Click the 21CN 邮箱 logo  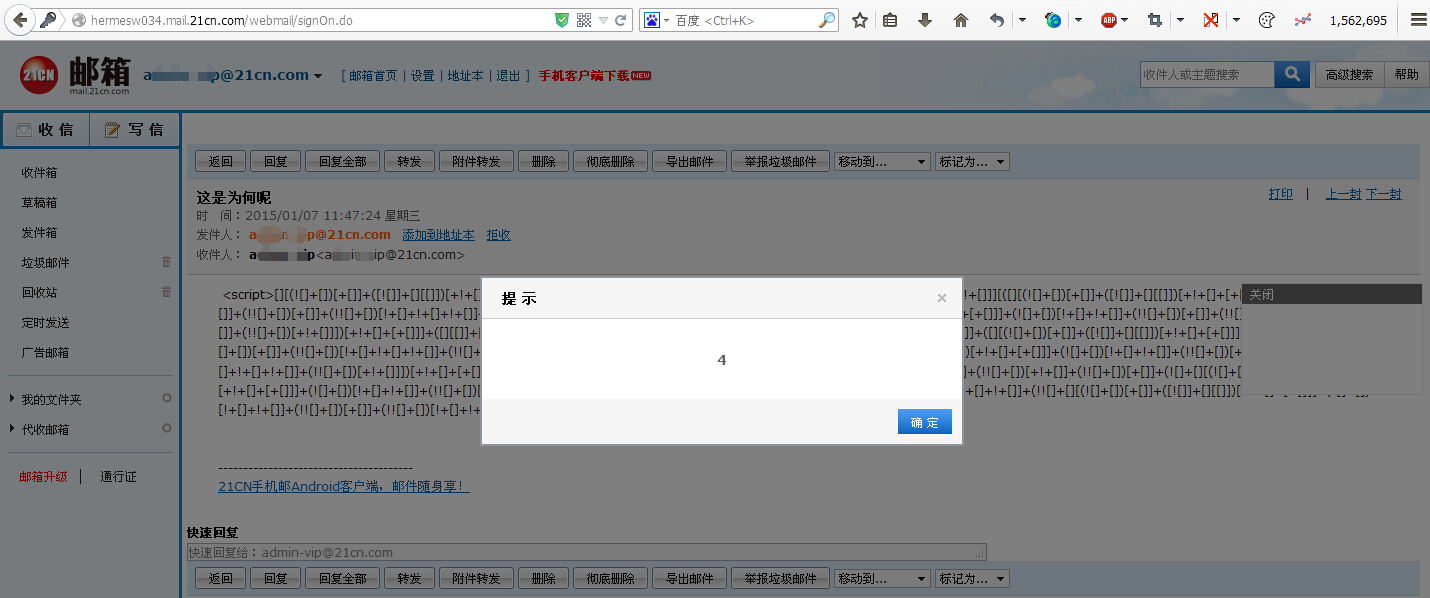pyautogui.click(x=75, y=75)
